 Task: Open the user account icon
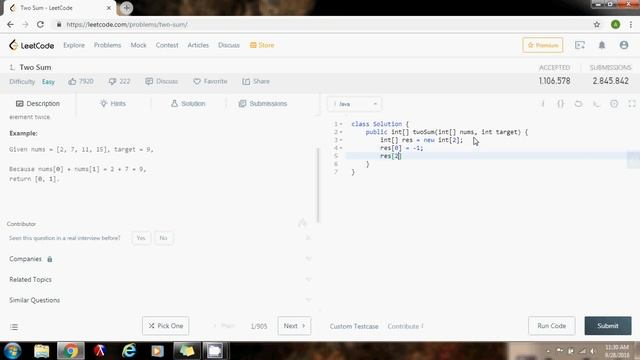click(624, 45)
